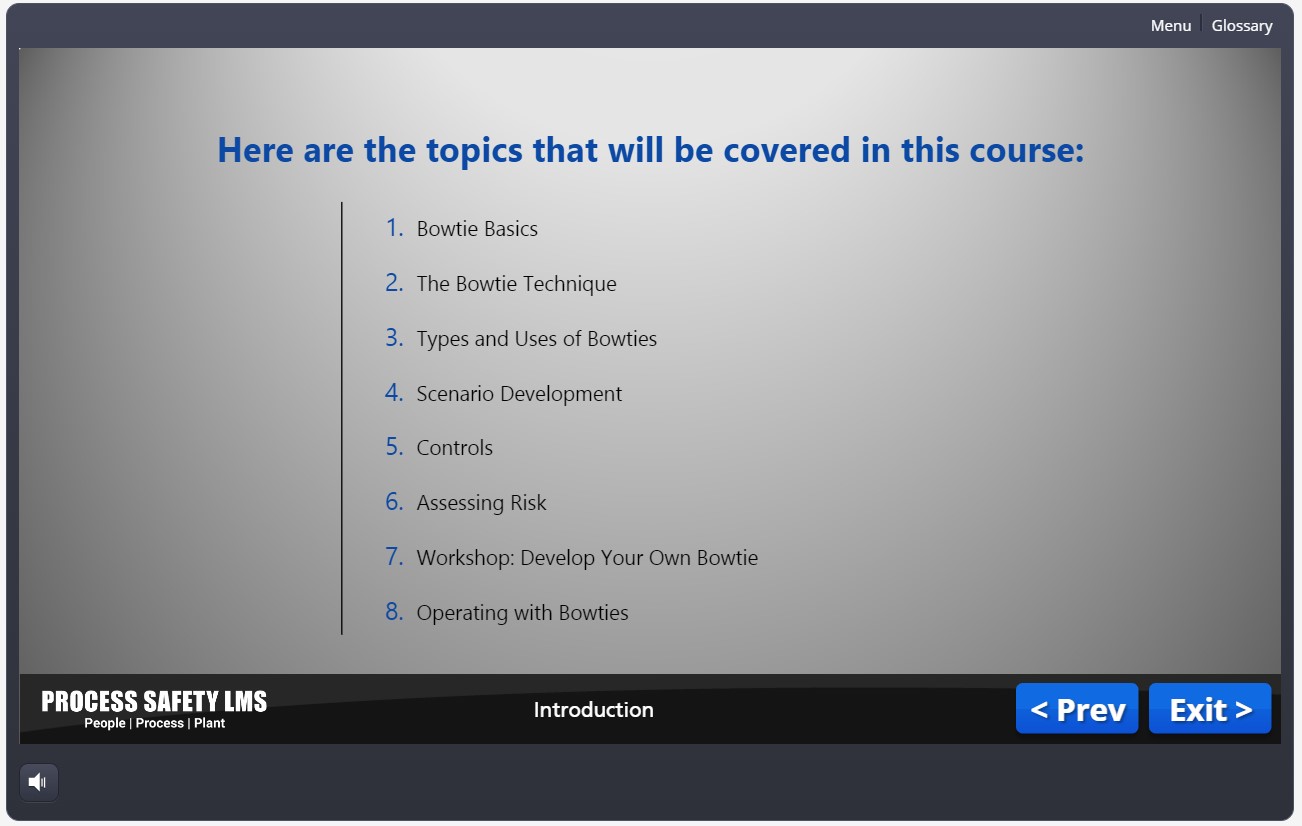The height and width of the screenshot is (826, 1302).
Task: Click Workshop: Develop Your Own Bowtie
Action: [587, 558]
